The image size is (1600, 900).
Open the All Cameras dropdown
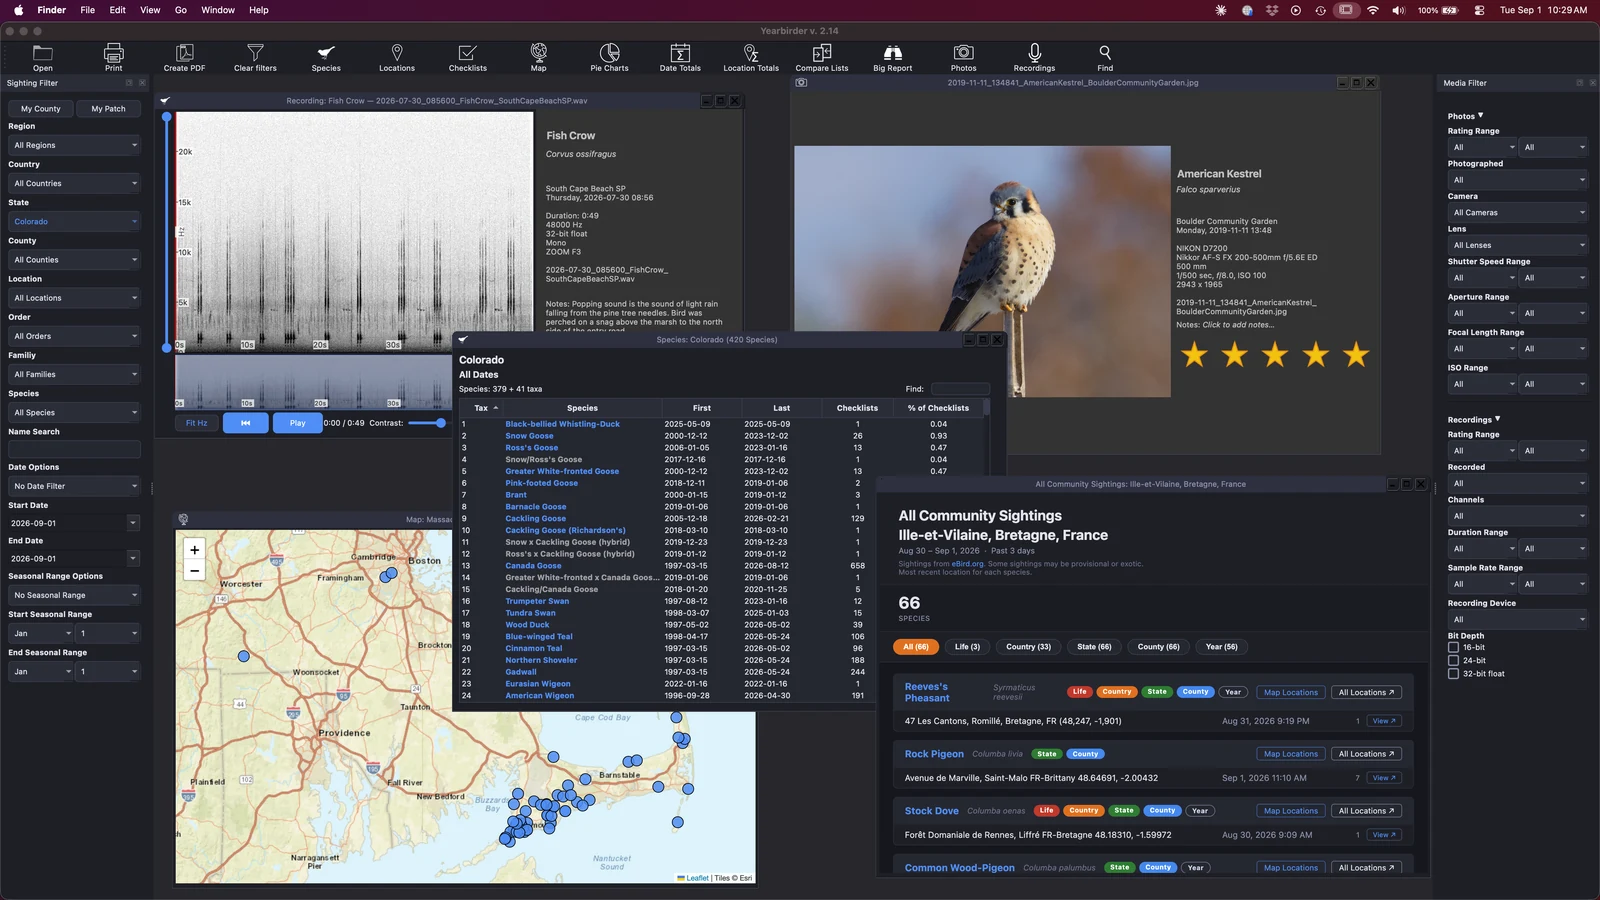click(1518, 212)
